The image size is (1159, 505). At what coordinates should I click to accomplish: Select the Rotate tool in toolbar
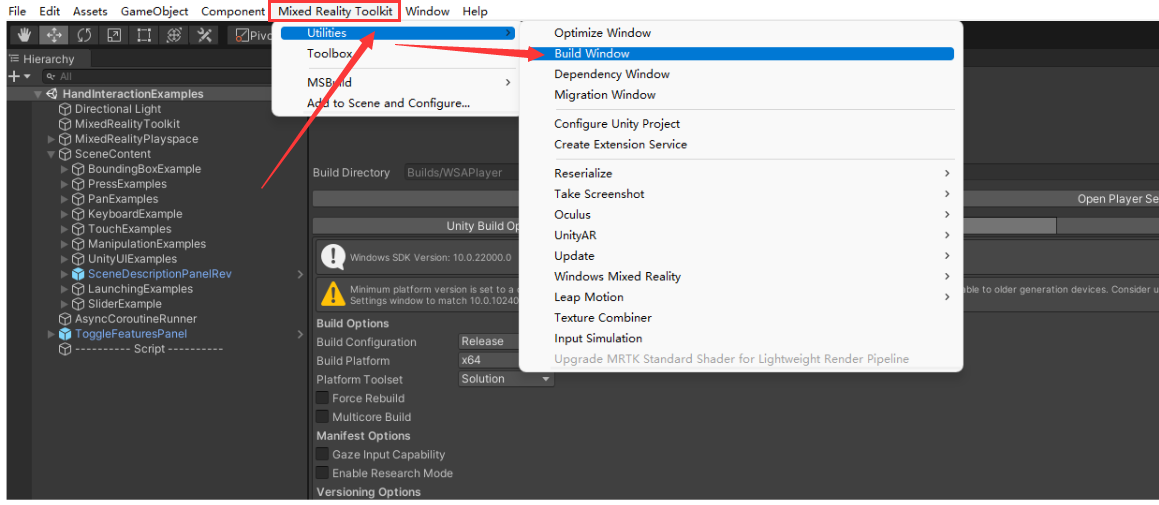tap(84, 35)
